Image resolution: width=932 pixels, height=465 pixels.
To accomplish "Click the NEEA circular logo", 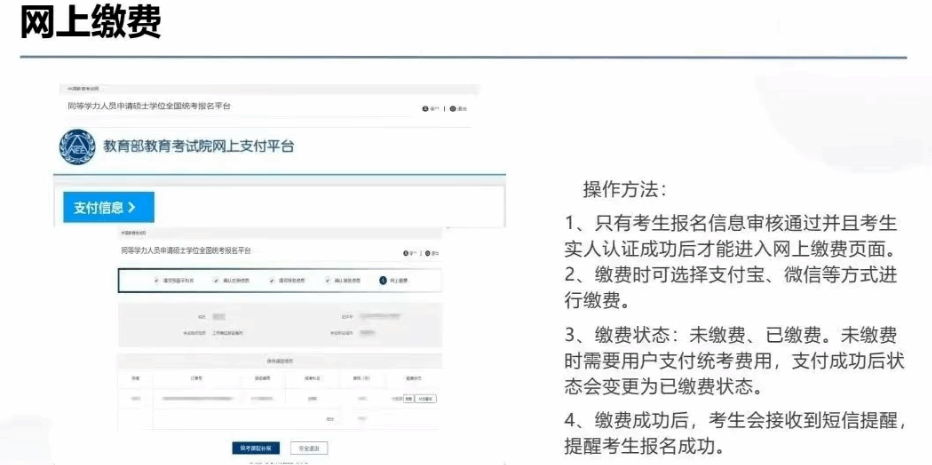I will click(x=78, y=147).
